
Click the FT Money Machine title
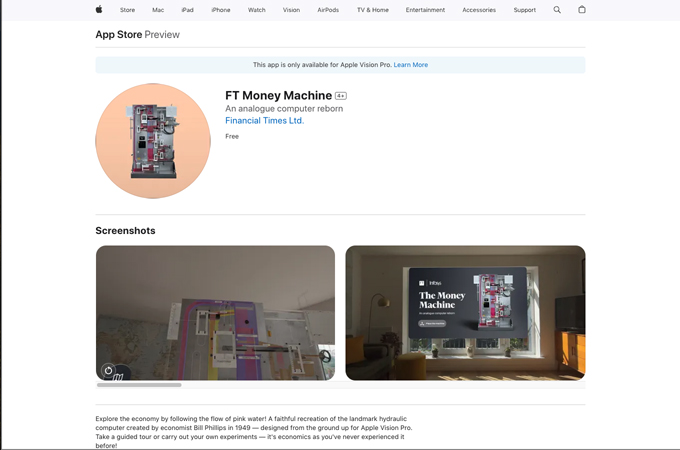278,95
